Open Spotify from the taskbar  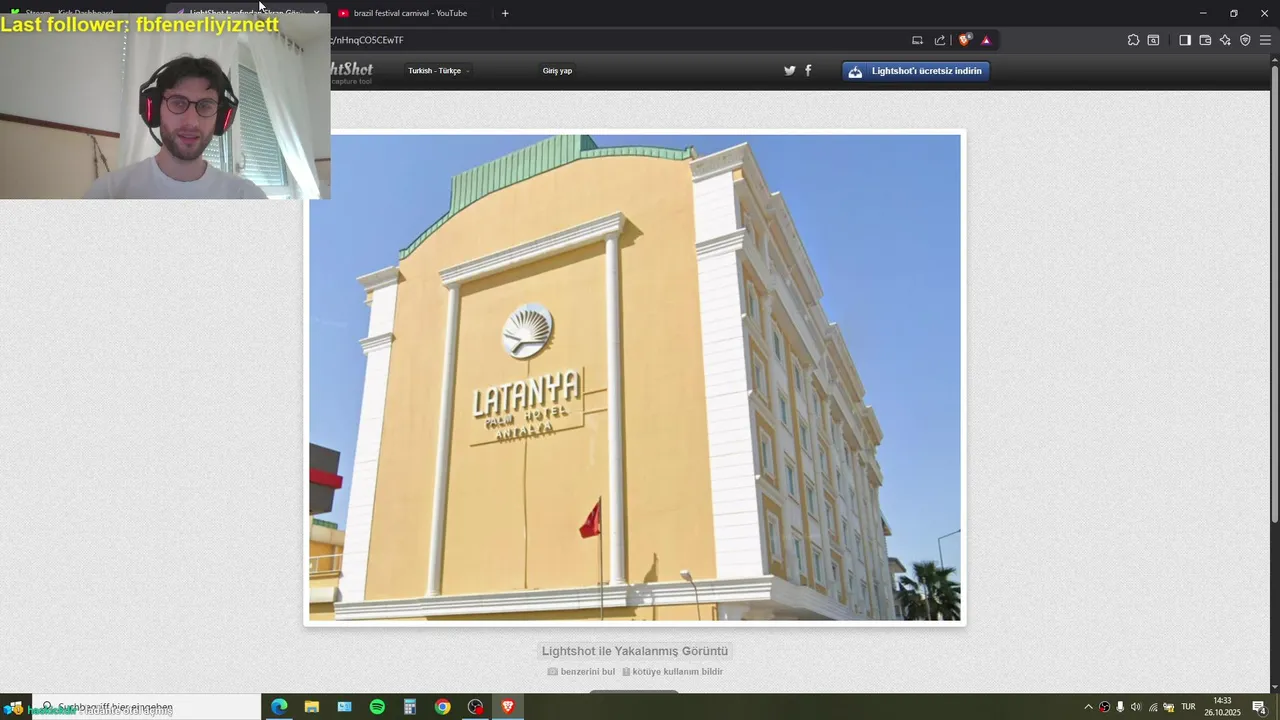pyautogui.click(x=377, y=707)
